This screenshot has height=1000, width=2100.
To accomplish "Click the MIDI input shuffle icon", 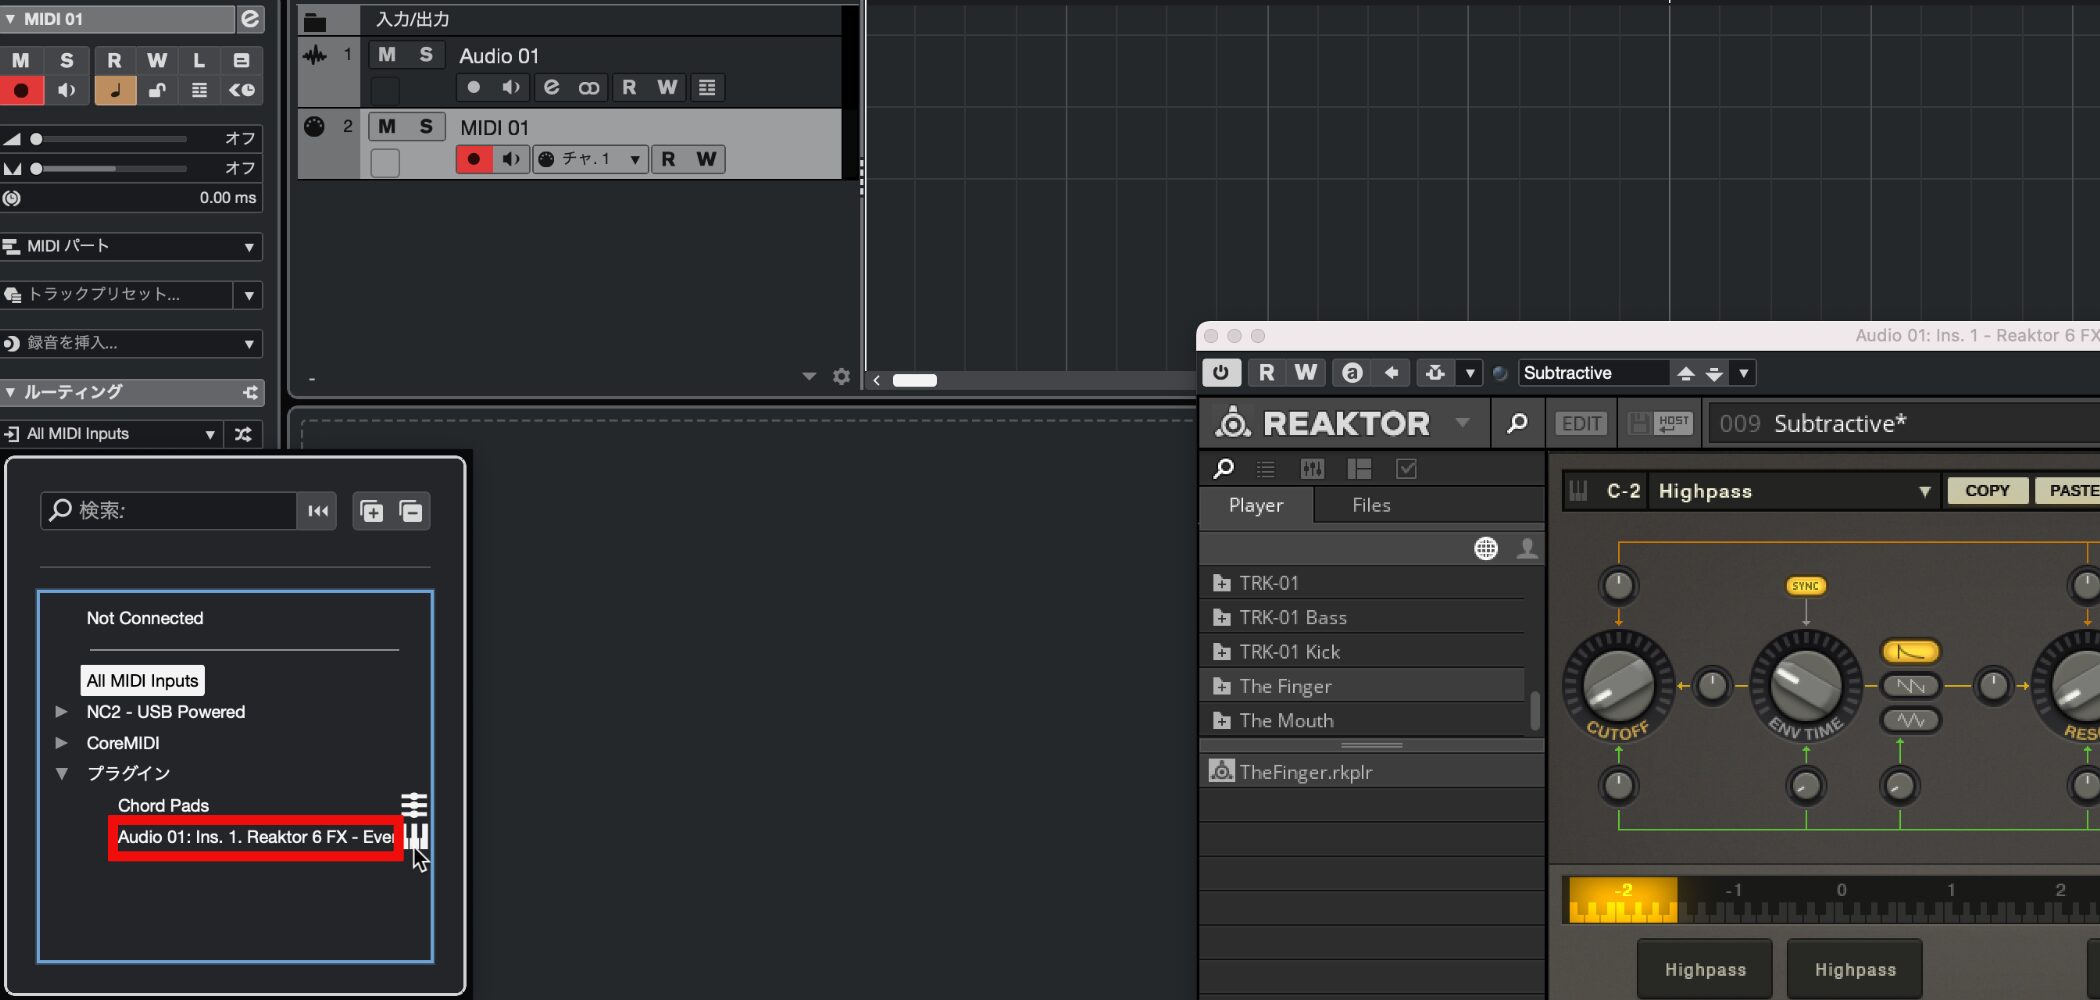I will (x=243, y=434).
